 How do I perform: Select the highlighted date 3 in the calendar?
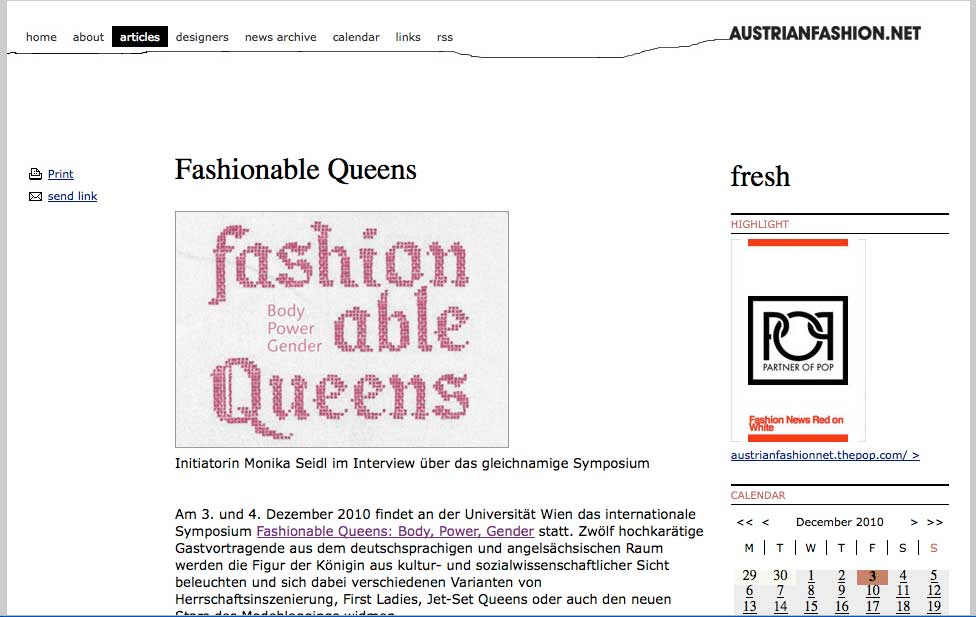pyautogui.click(x=872, y=578)
